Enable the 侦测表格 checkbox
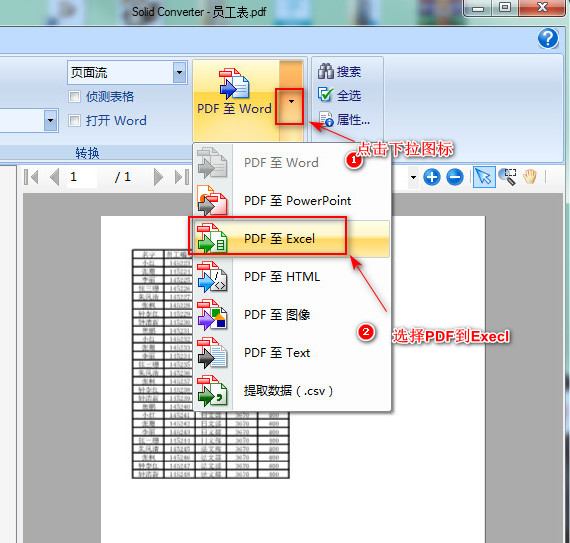 (x=75, y=97)
